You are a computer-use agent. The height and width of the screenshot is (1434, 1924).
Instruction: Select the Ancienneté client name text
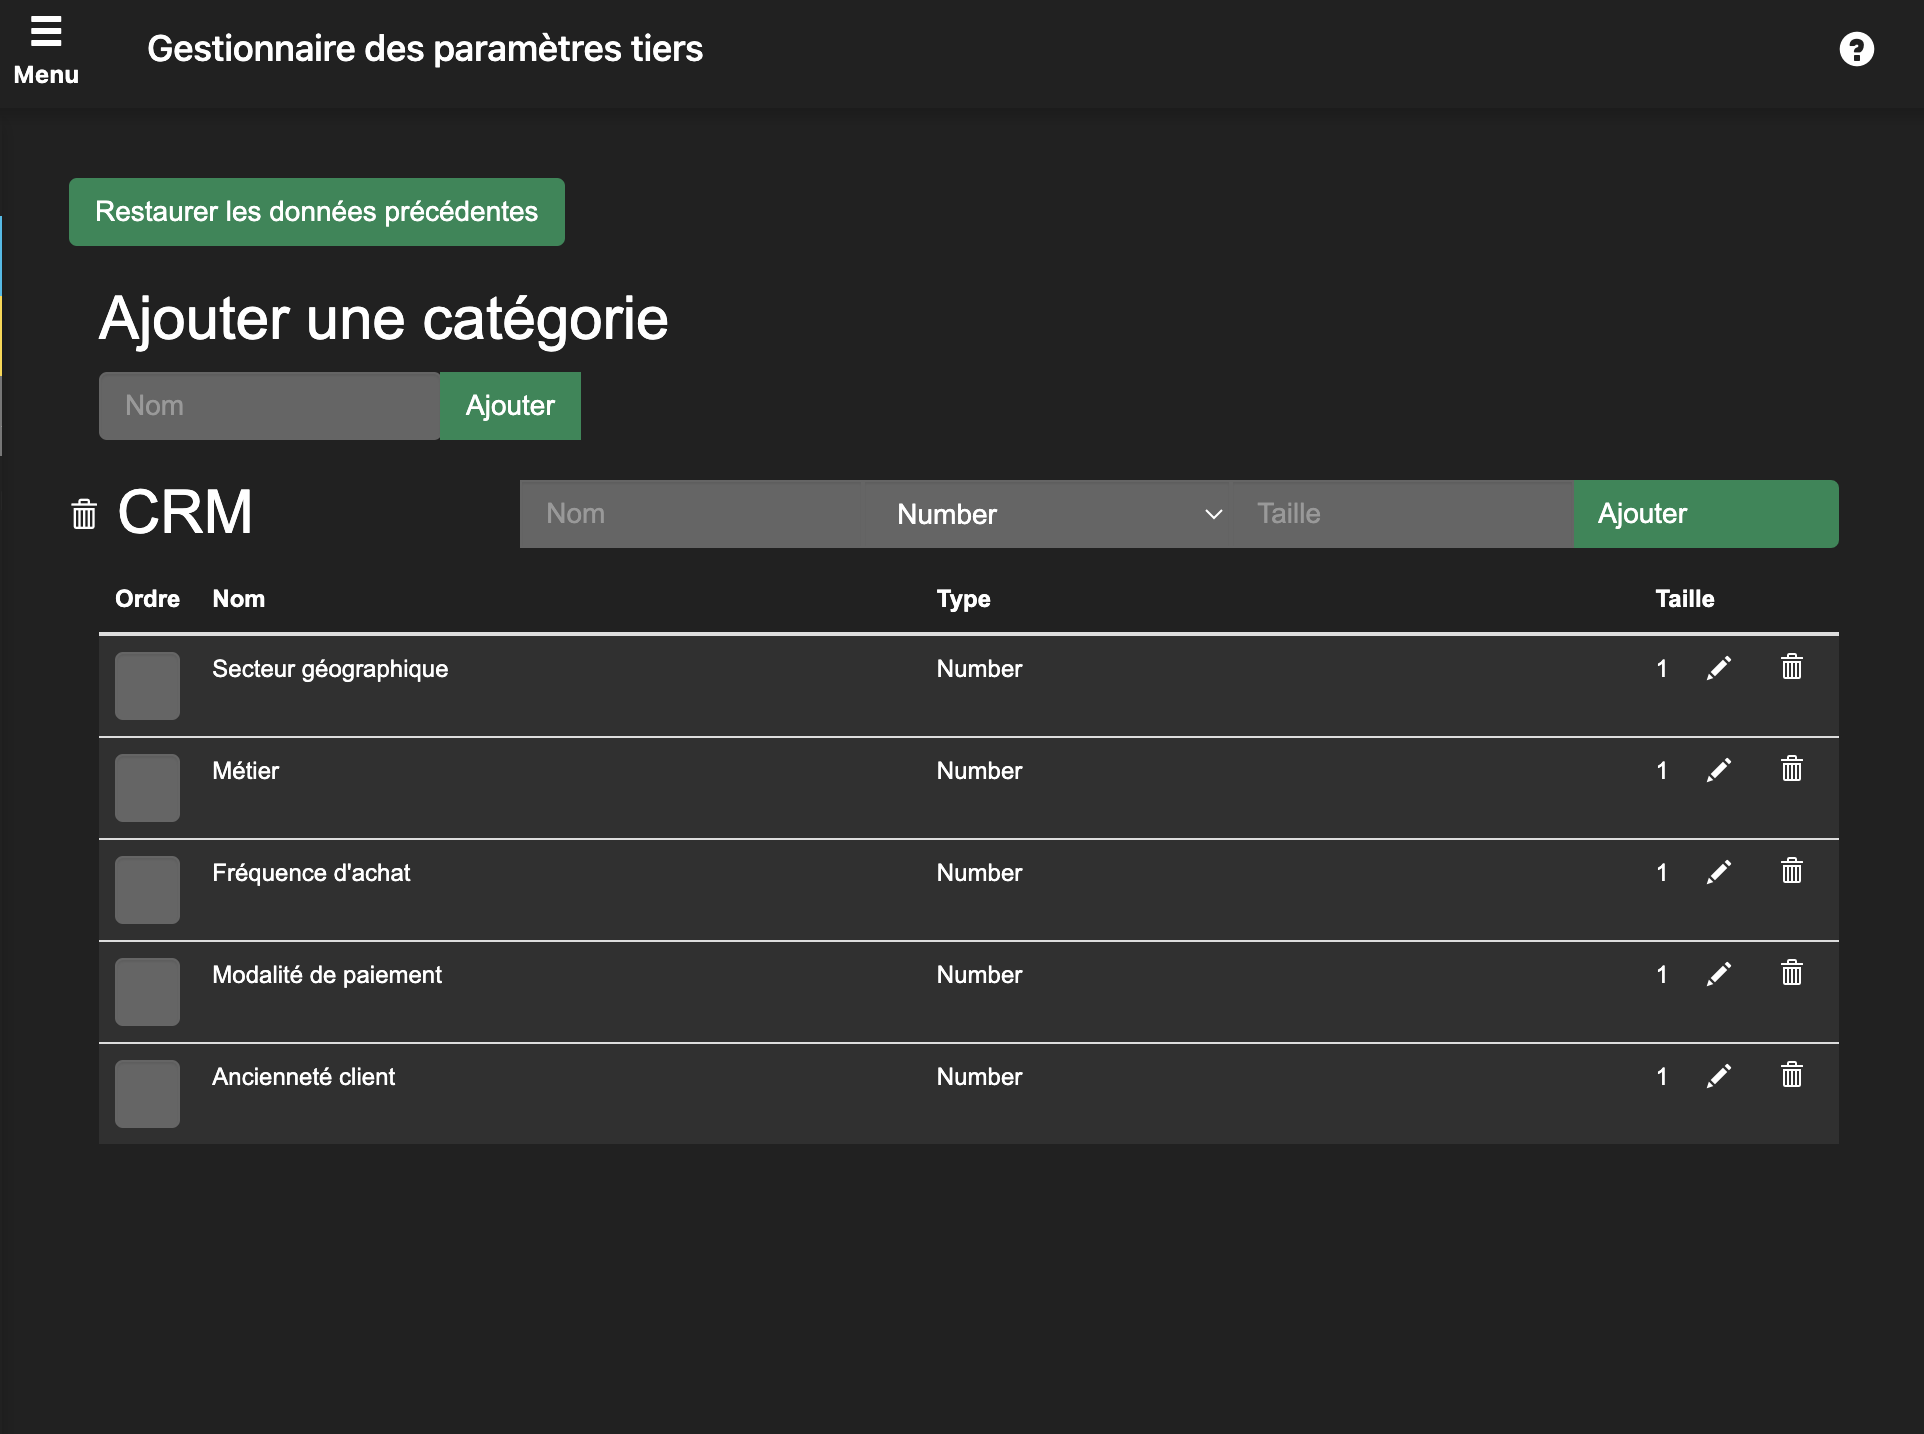click(x=303, y=1077)
